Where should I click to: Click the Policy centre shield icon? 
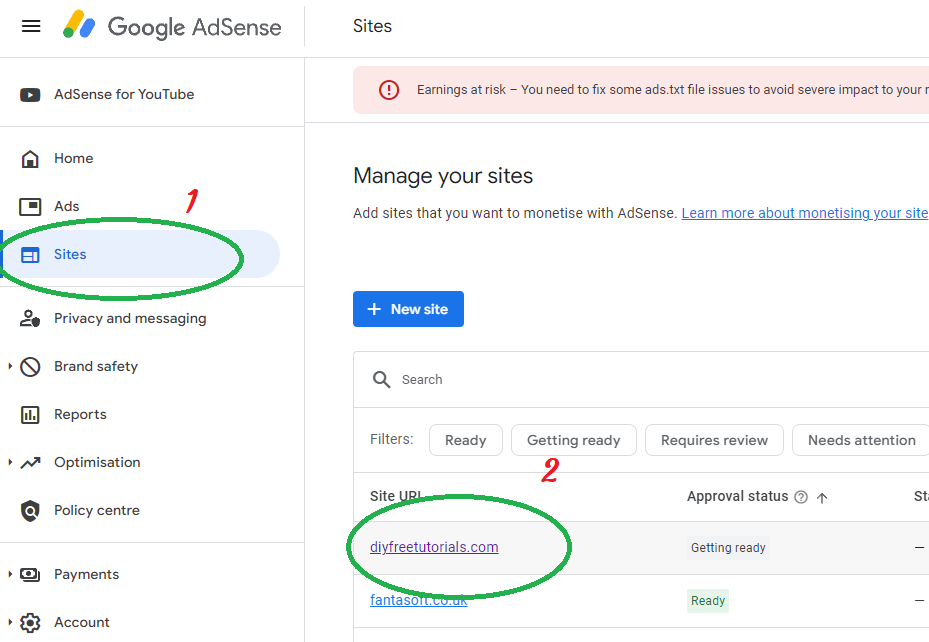30,511
